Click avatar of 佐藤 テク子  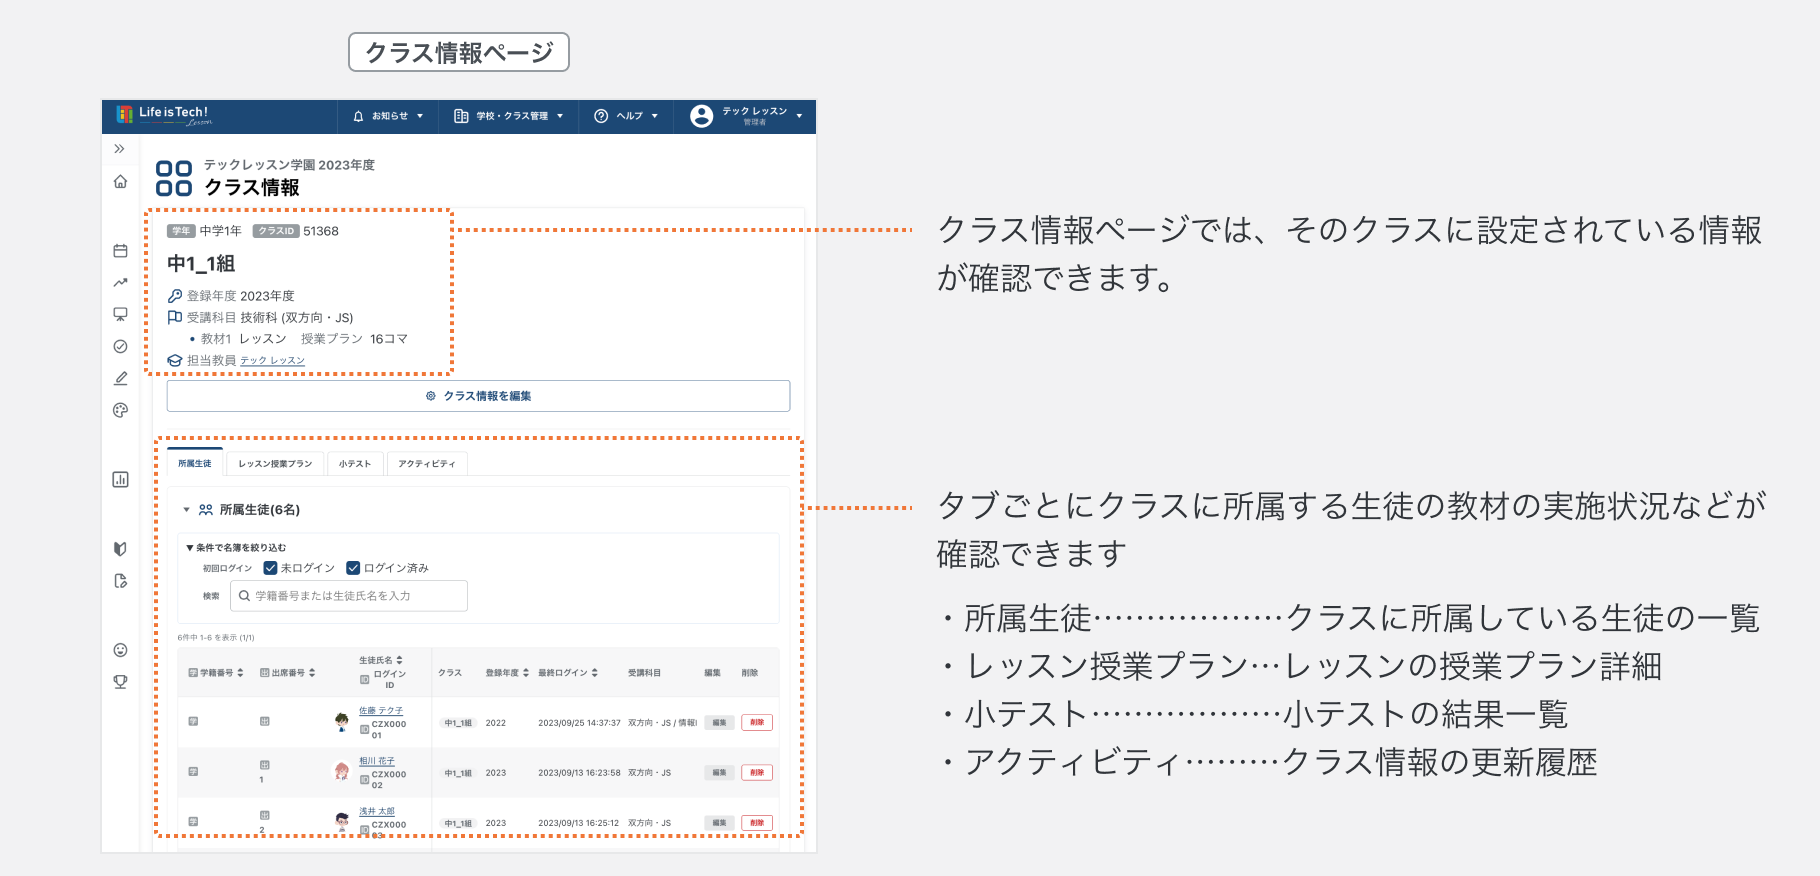coord(342,722)
